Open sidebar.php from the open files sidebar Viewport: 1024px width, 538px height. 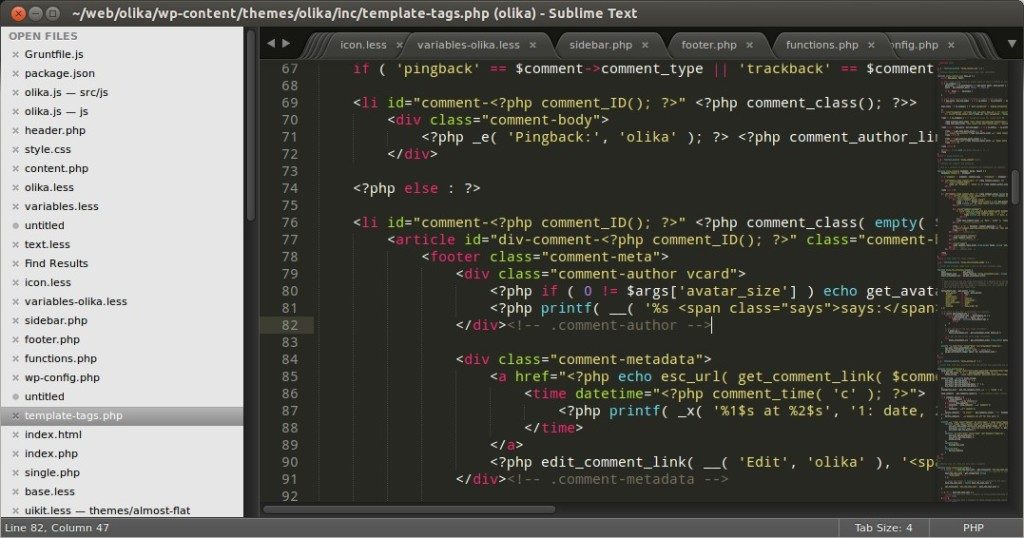56,321
